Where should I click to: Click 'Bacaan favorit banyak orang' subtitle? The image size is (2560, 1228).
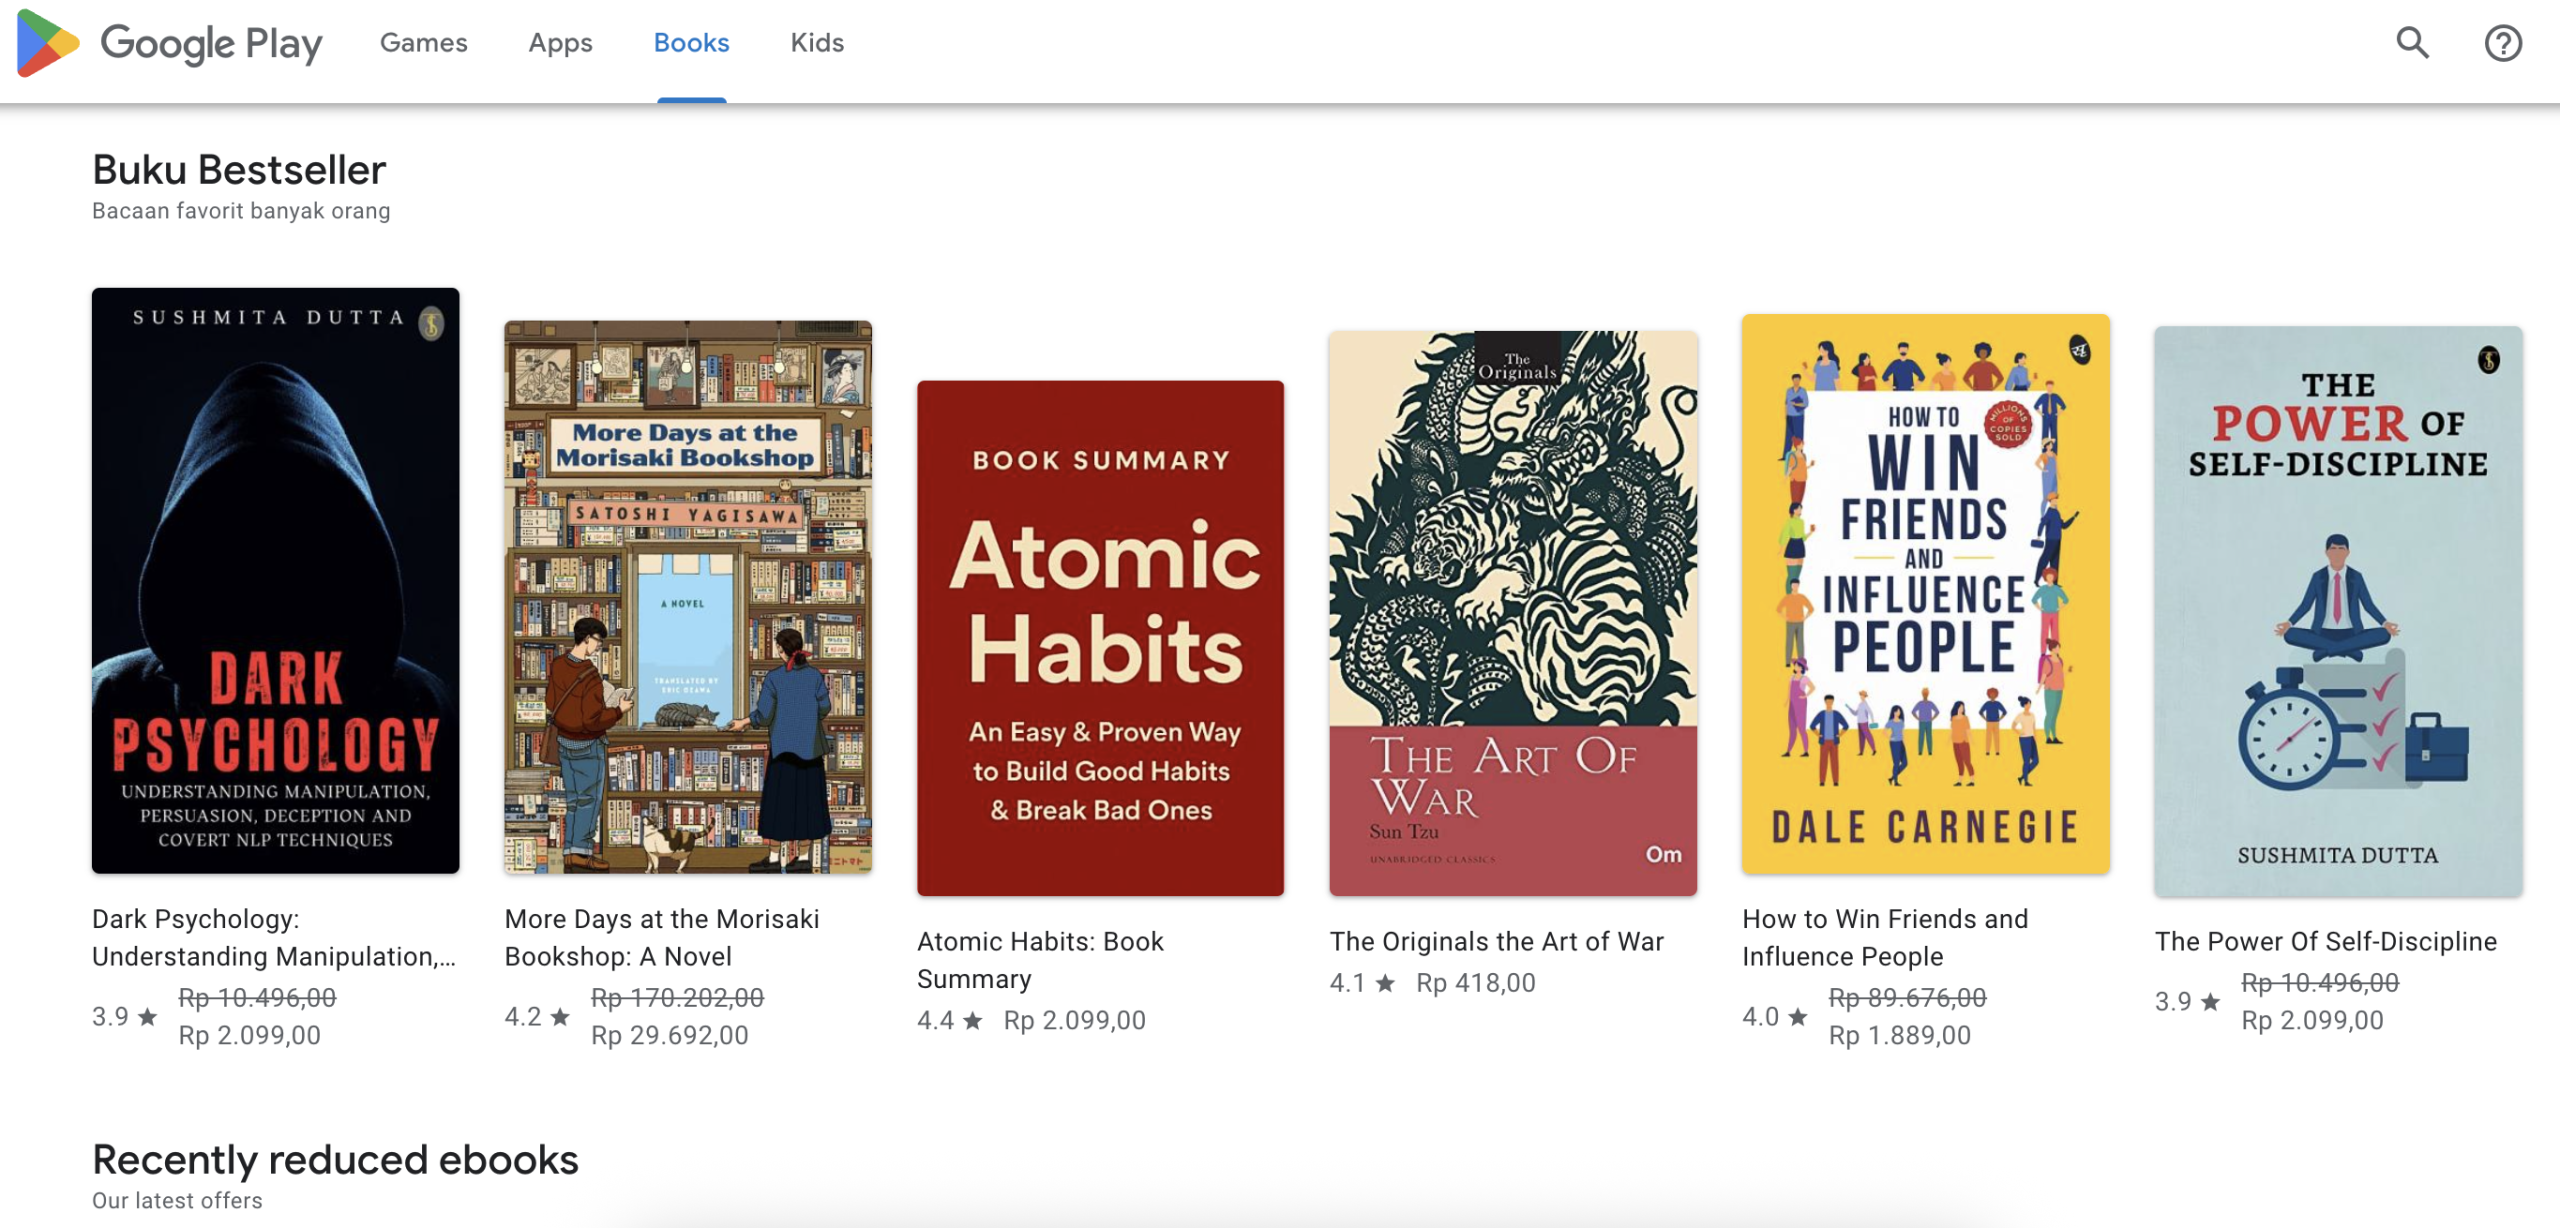pyautogui.click(x=241, y=211)
